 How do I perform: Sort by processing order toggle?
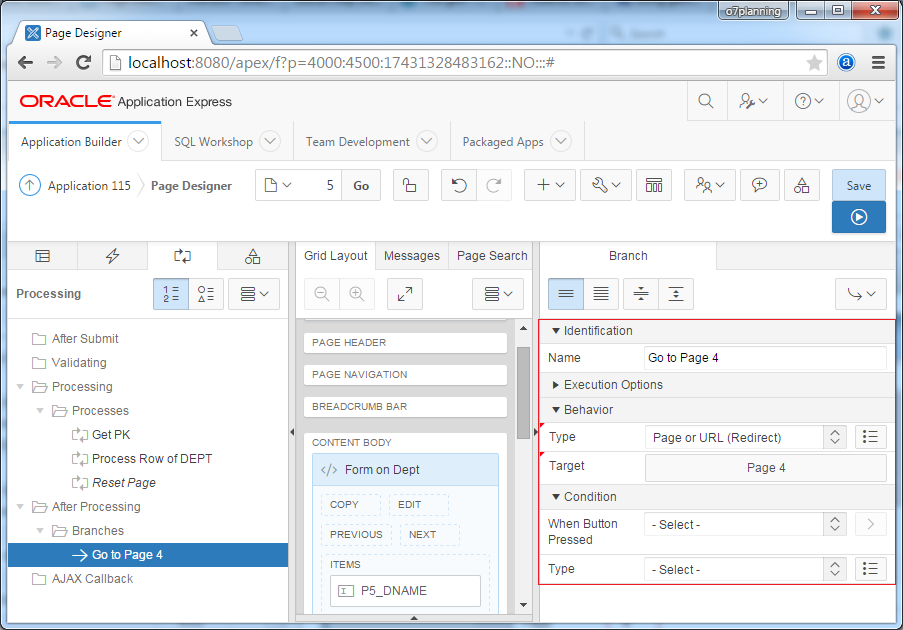(x=171, y=294)
